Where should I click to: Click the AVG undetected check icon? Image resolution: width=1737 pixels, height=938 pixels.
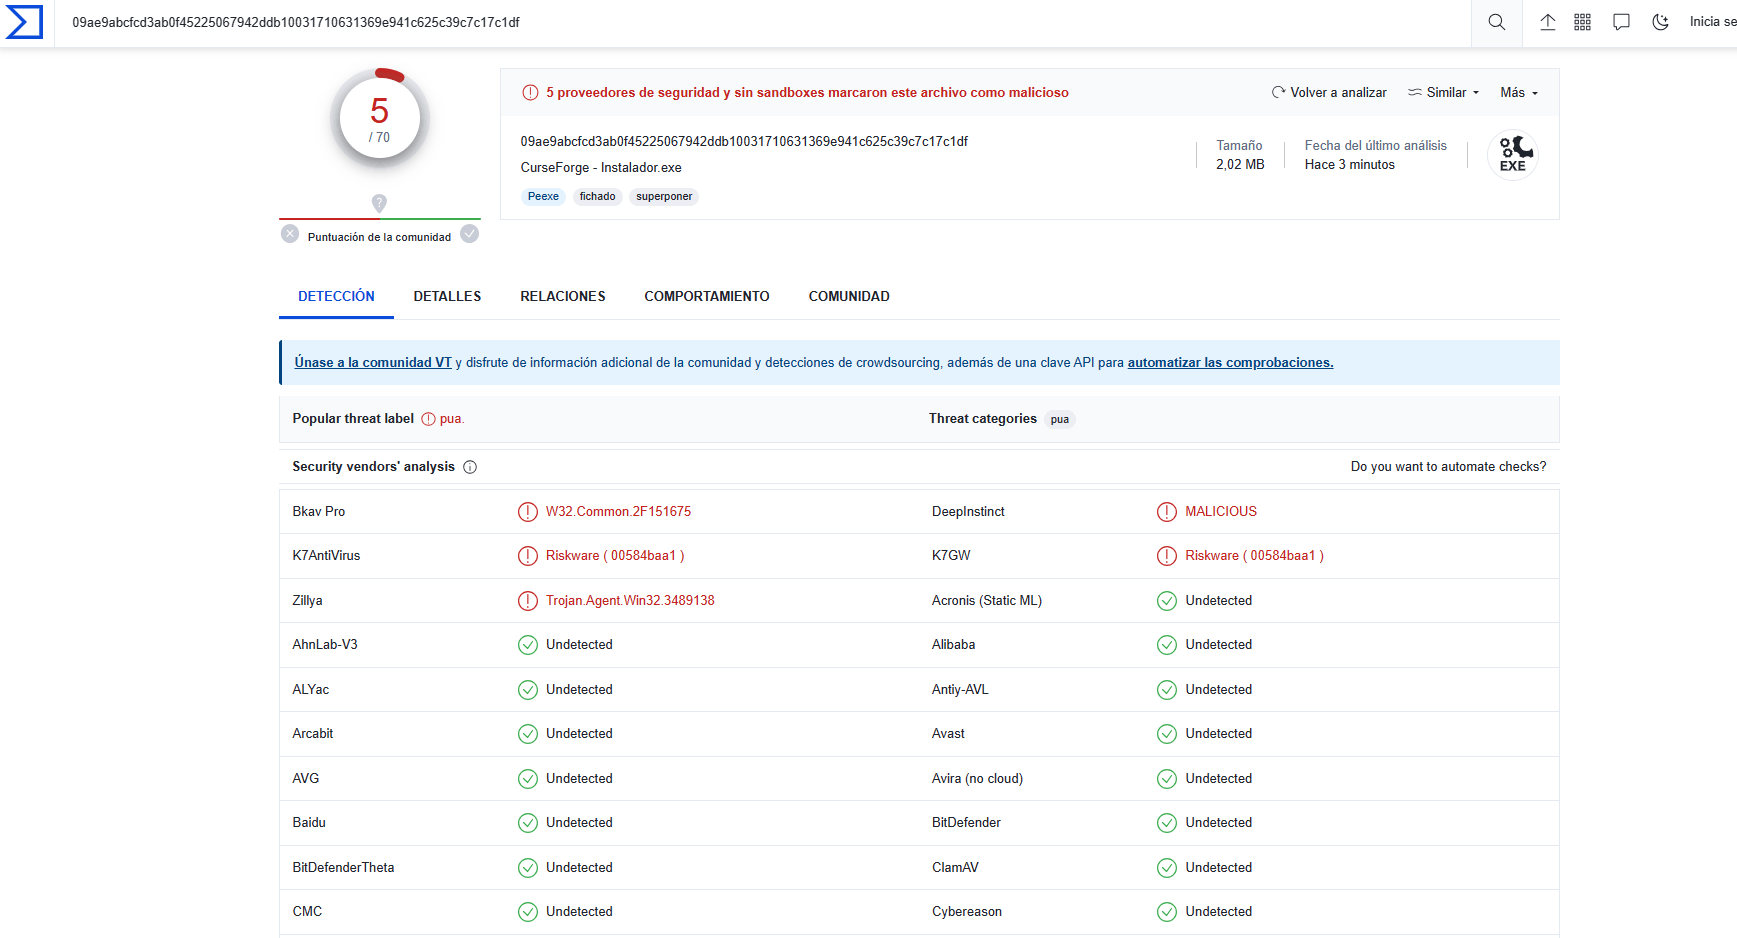(x=528, y=779)
